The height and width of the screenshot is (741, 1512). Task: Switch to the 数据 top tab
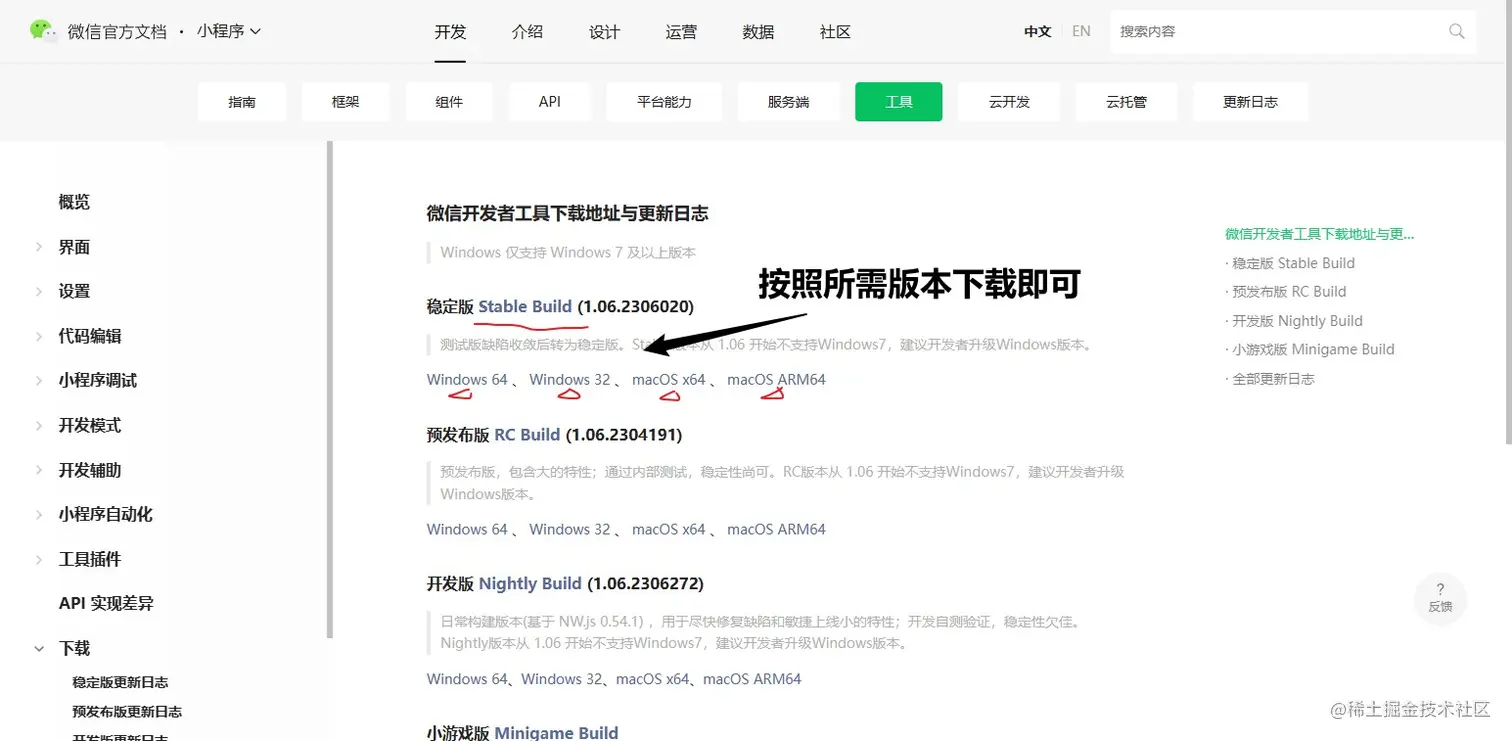758,31
